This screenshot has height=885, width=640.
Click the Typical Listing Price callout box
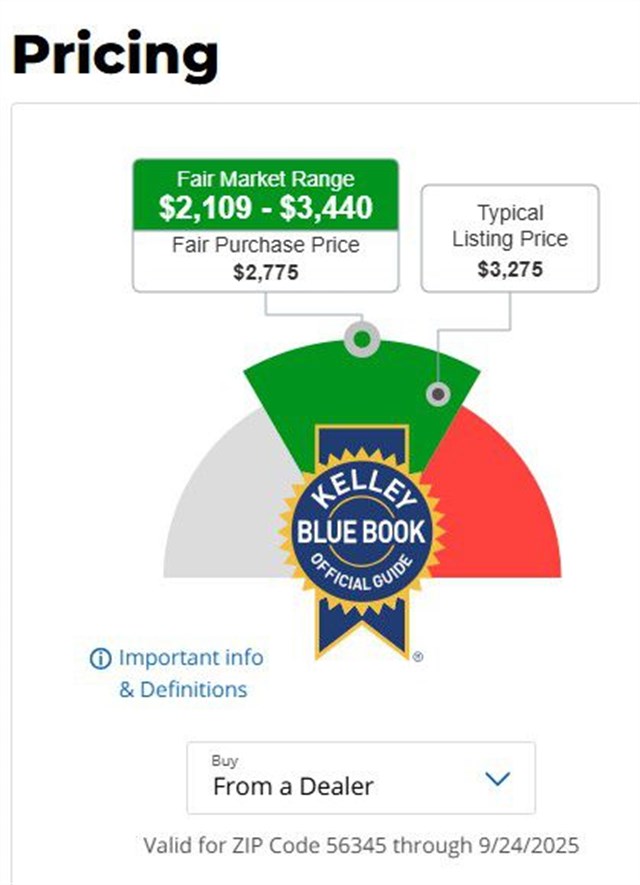509,238
